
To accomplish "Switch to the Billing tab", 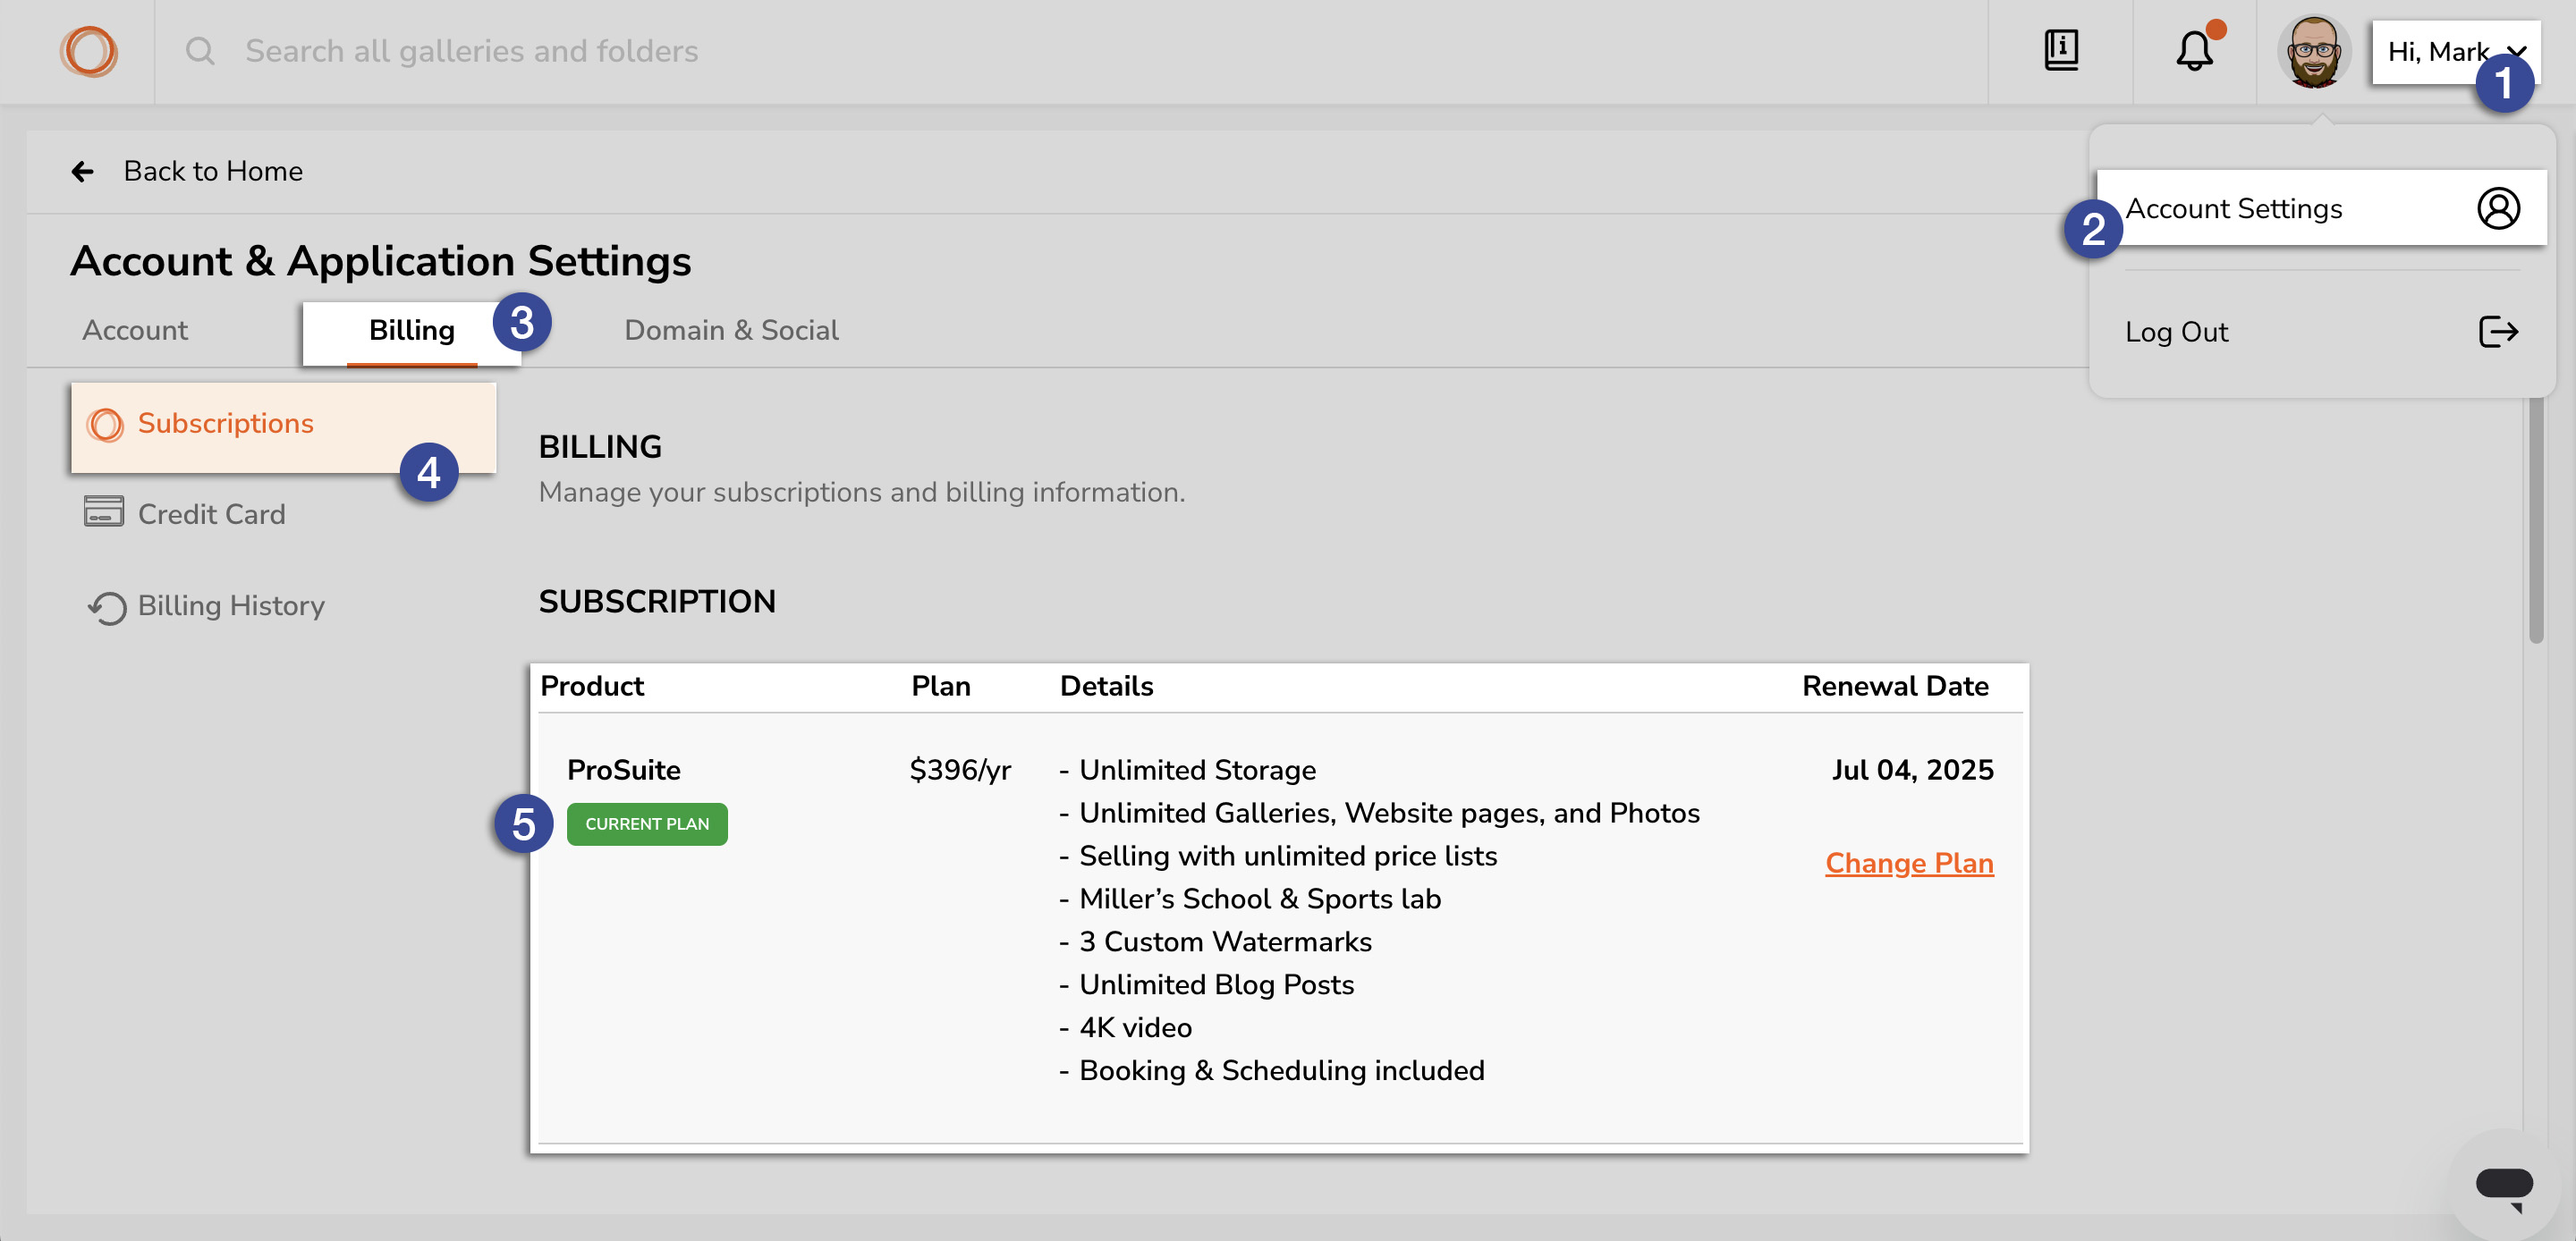I will (411, 331).
